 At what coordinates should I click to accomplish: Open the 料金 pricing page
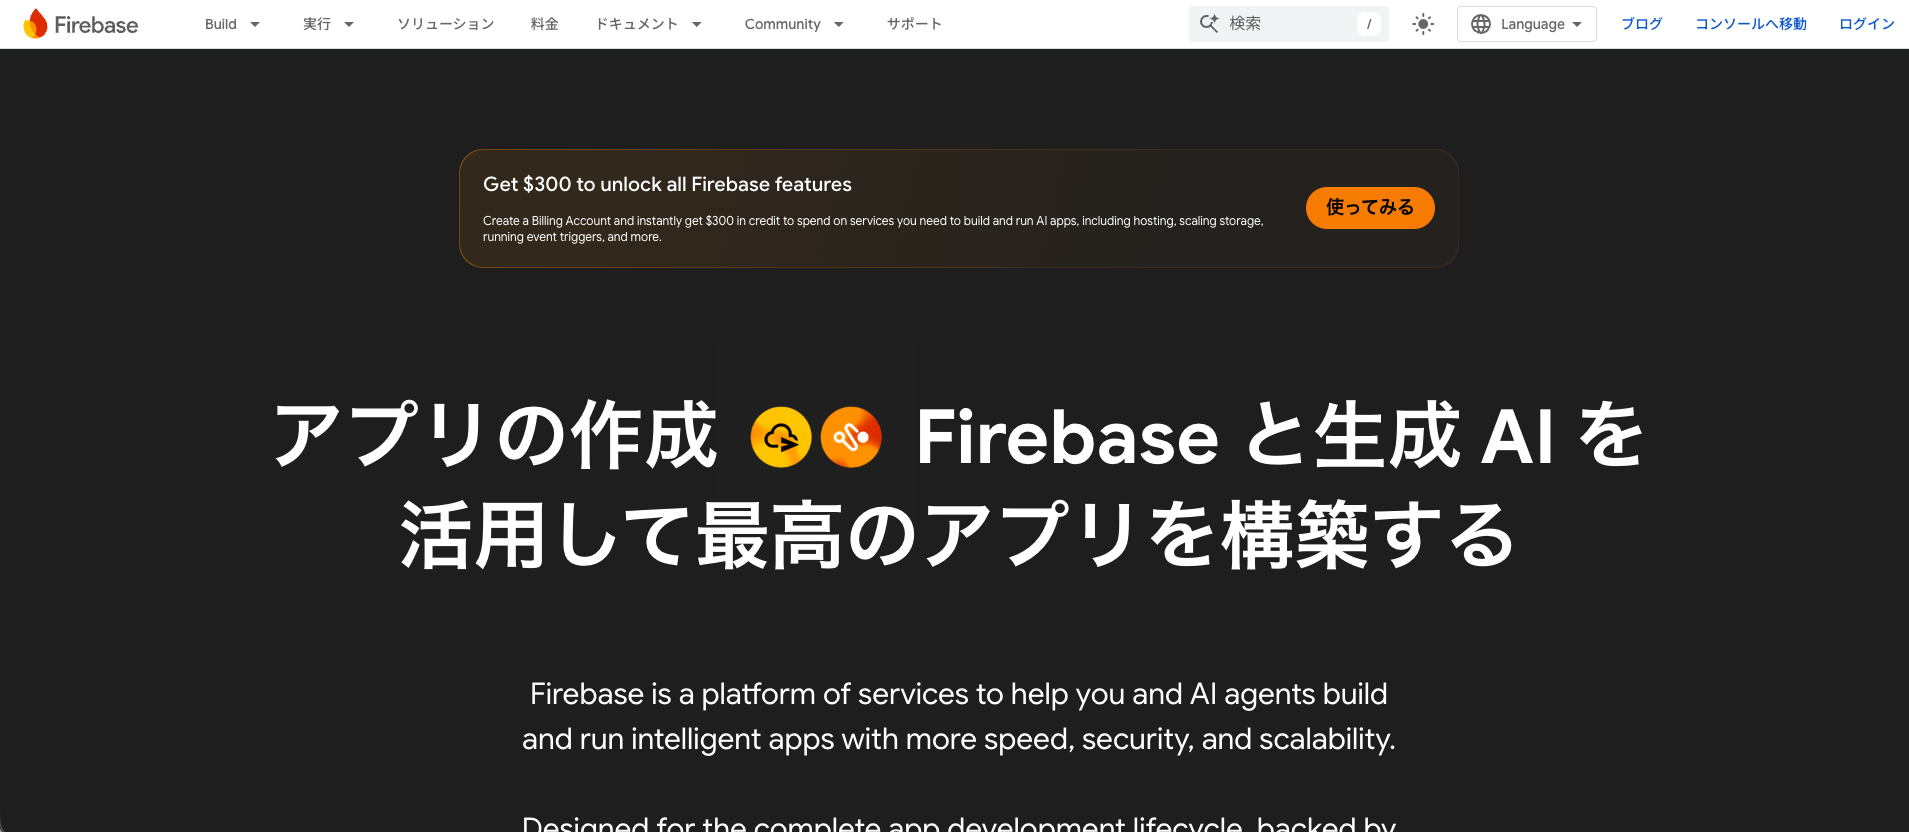[x=545, y=24]
